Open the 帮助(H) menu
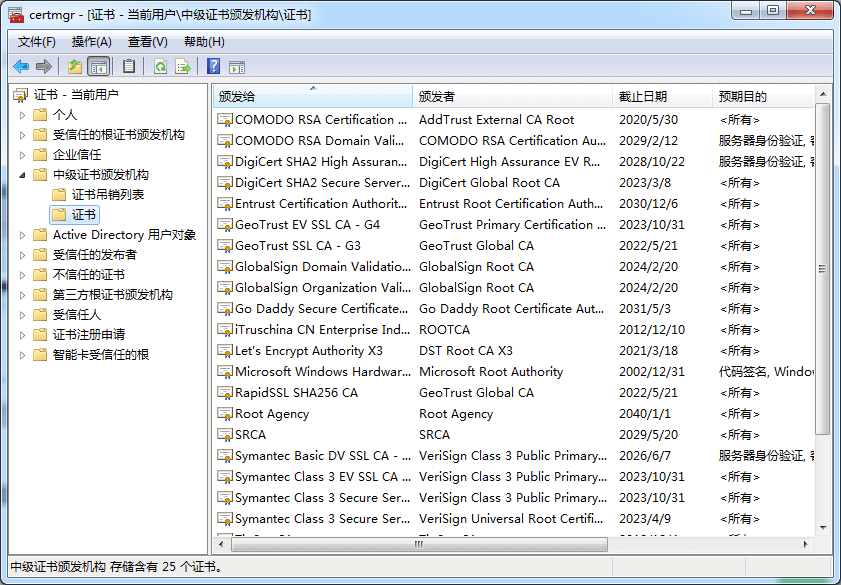The height and width of the screenshot is (585, 841). [x=204, y=42]
